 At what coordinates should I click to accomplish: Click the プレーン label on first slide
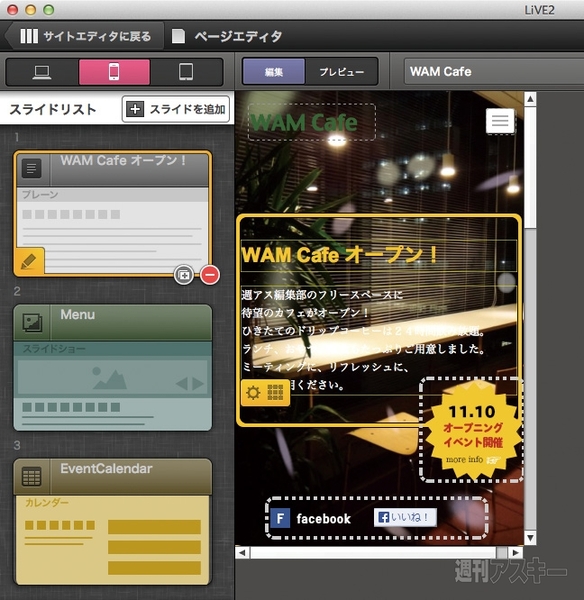pyautogui.click(x=40, y=194)
